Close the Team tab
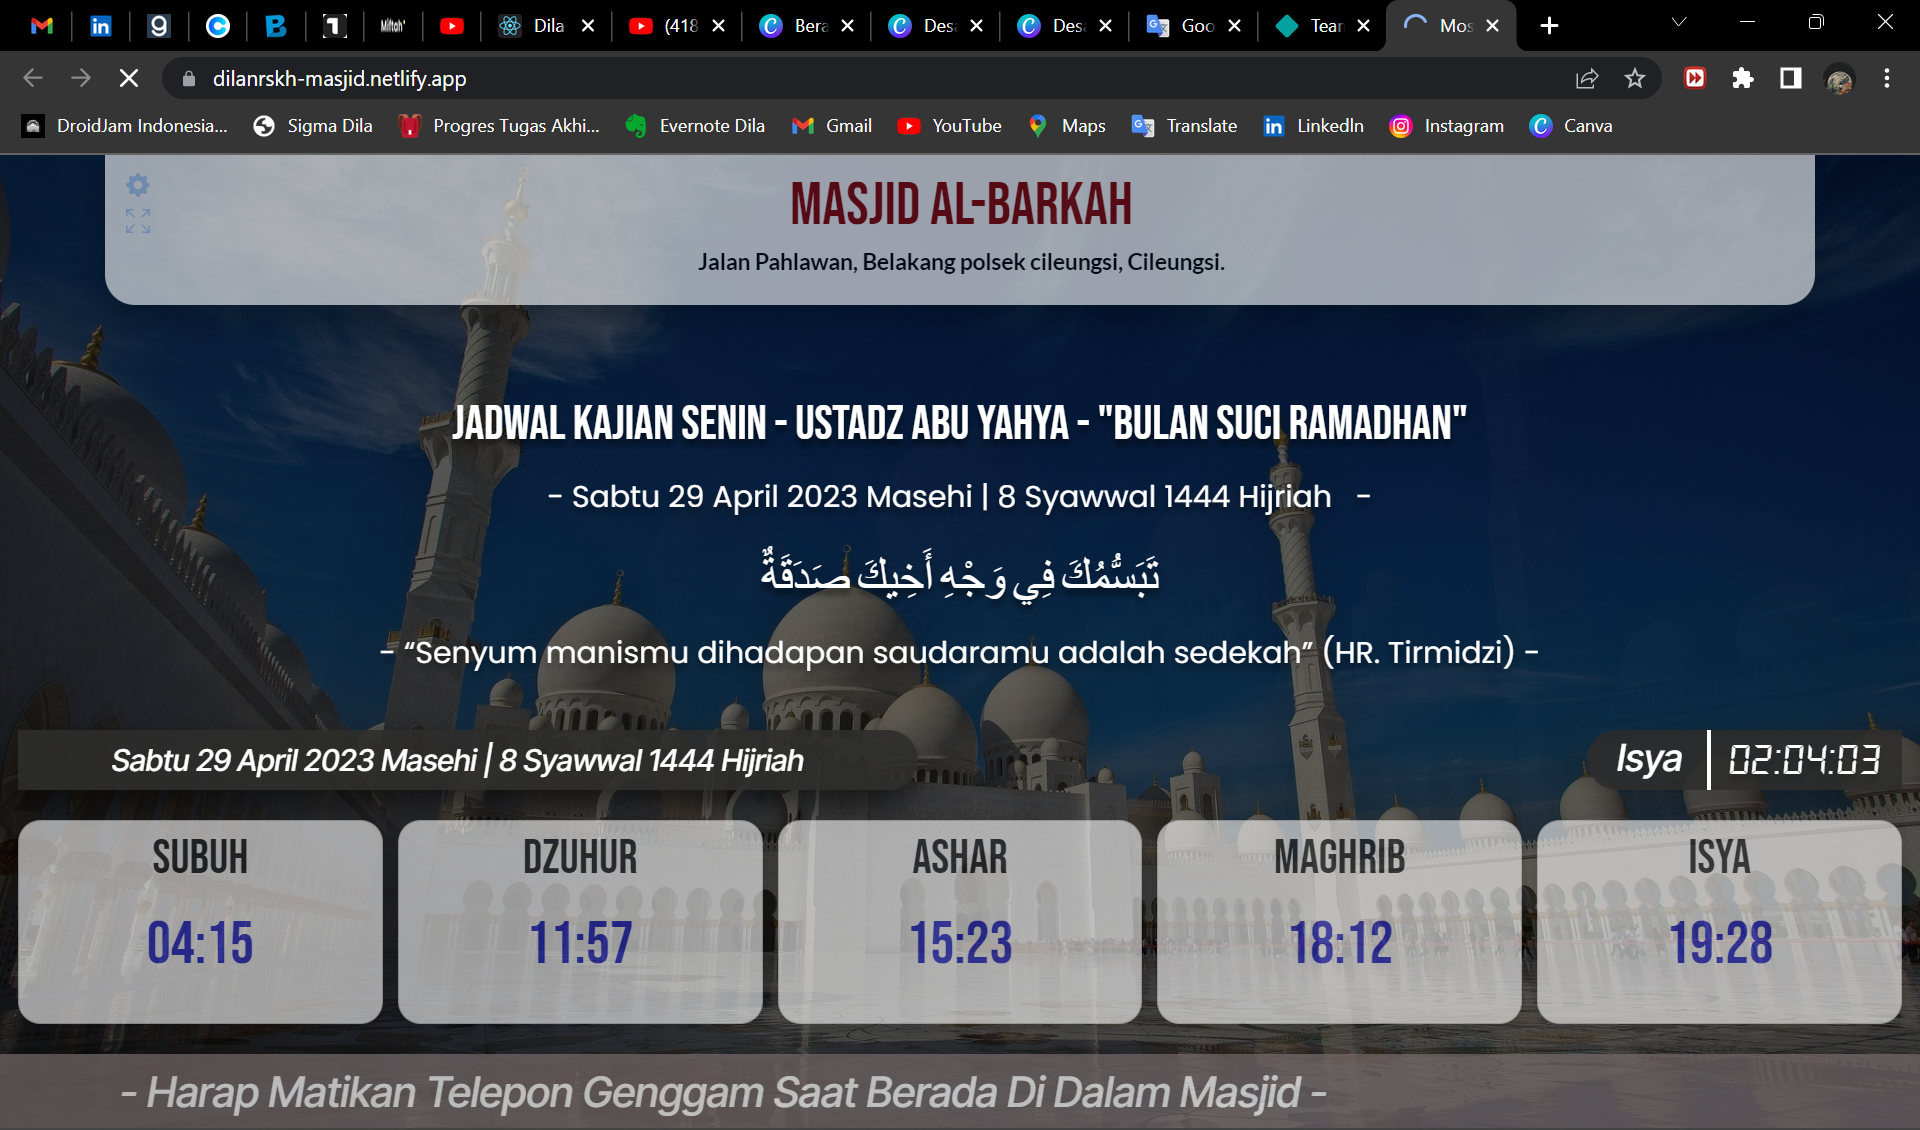This screenshot has height=1130, width=1920. pos(1363,26)
